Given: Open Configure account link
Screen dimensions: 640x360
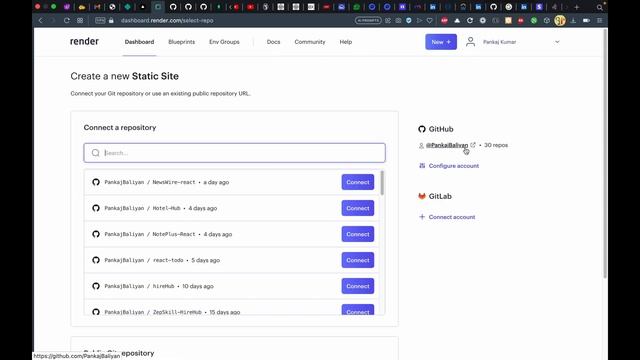Looking at the screenshot, I should click(453, 166).
